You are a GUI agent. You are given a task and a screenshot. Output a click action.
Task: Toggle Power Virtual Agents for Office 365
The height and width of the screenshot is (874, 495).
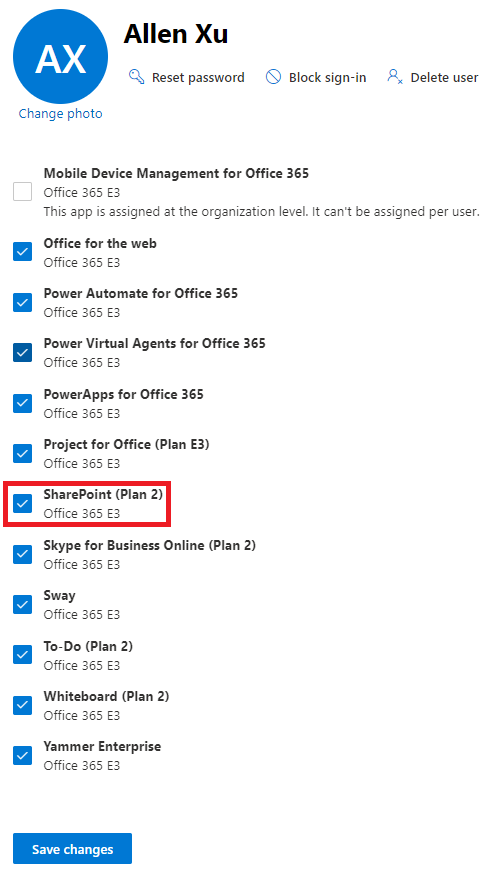22,352
